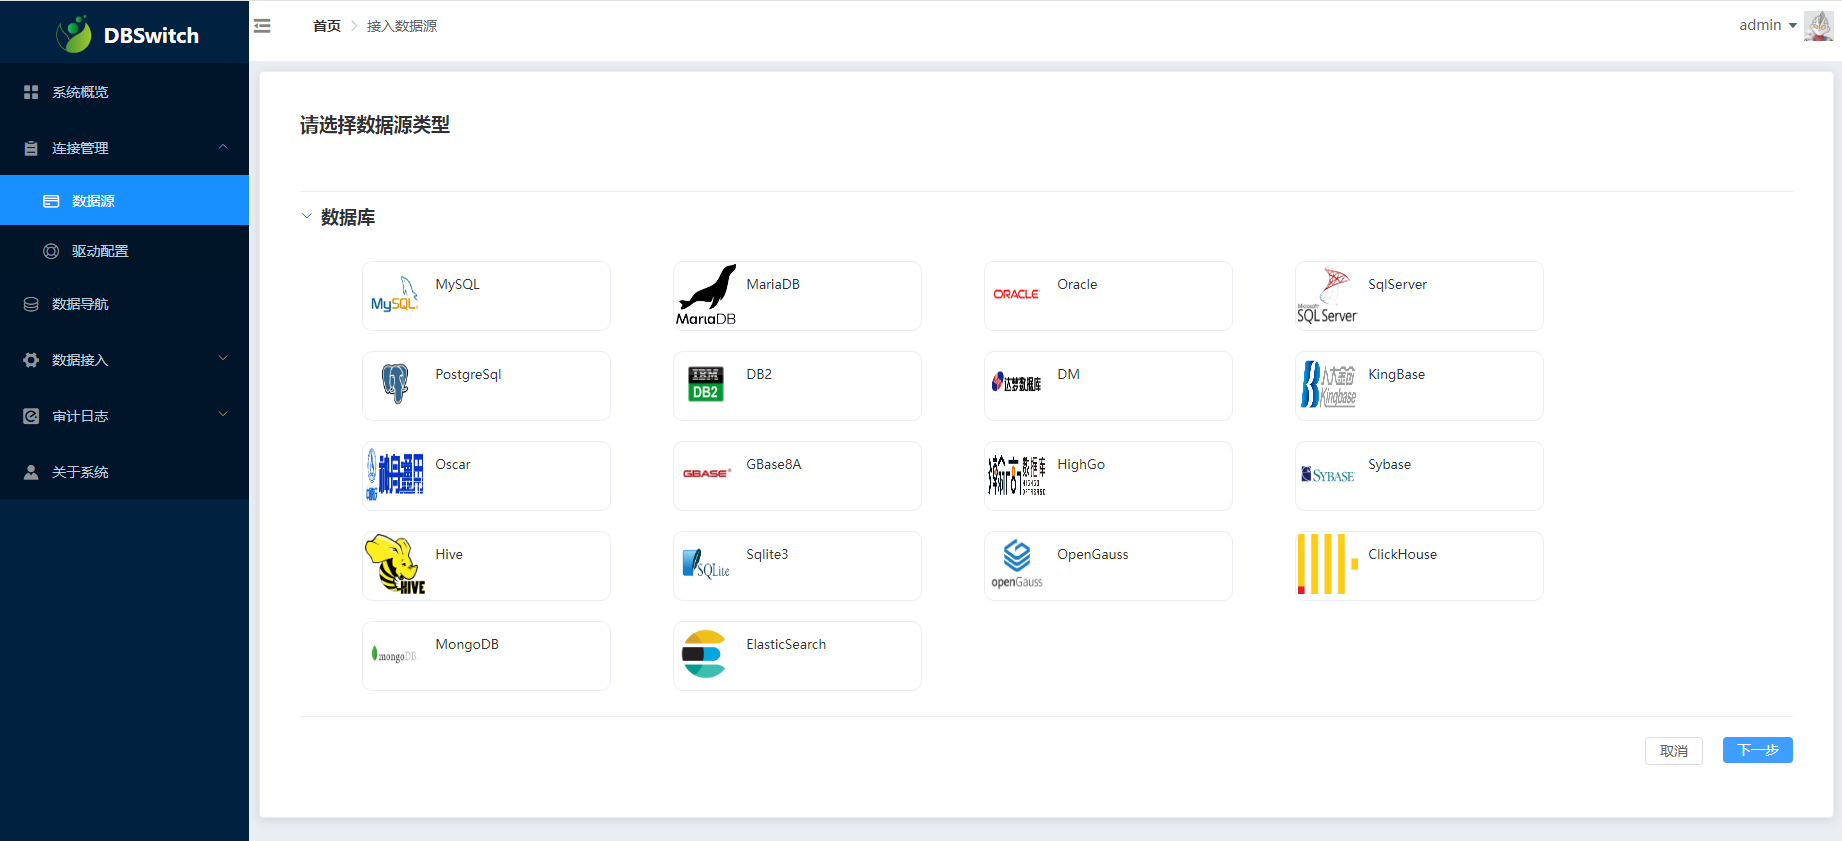Open 驱动配置 submenu item

coord(124,251)
